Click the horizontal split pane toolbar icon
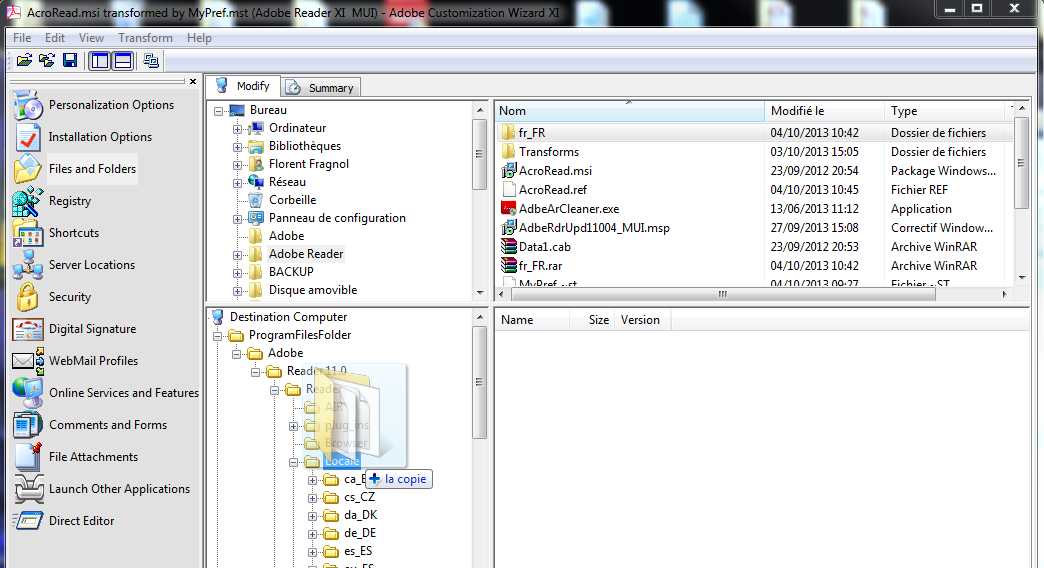This screenshot has height=568, width=1044. click(123, 61)
